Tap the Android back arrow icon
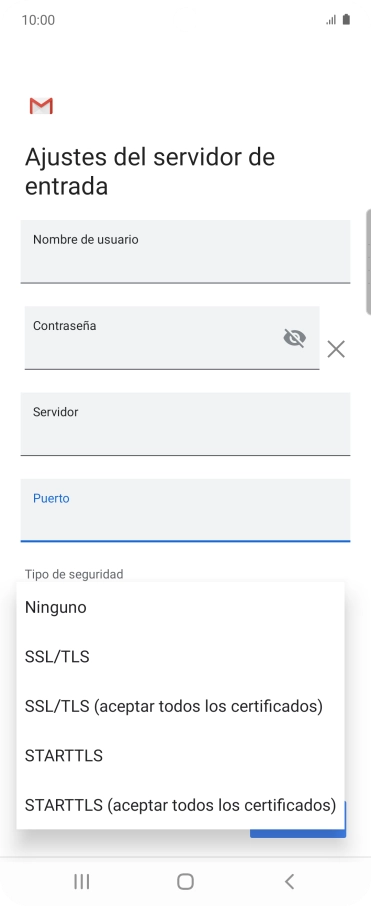This screenshot has height=906, width=371. (x=290, y=881)
